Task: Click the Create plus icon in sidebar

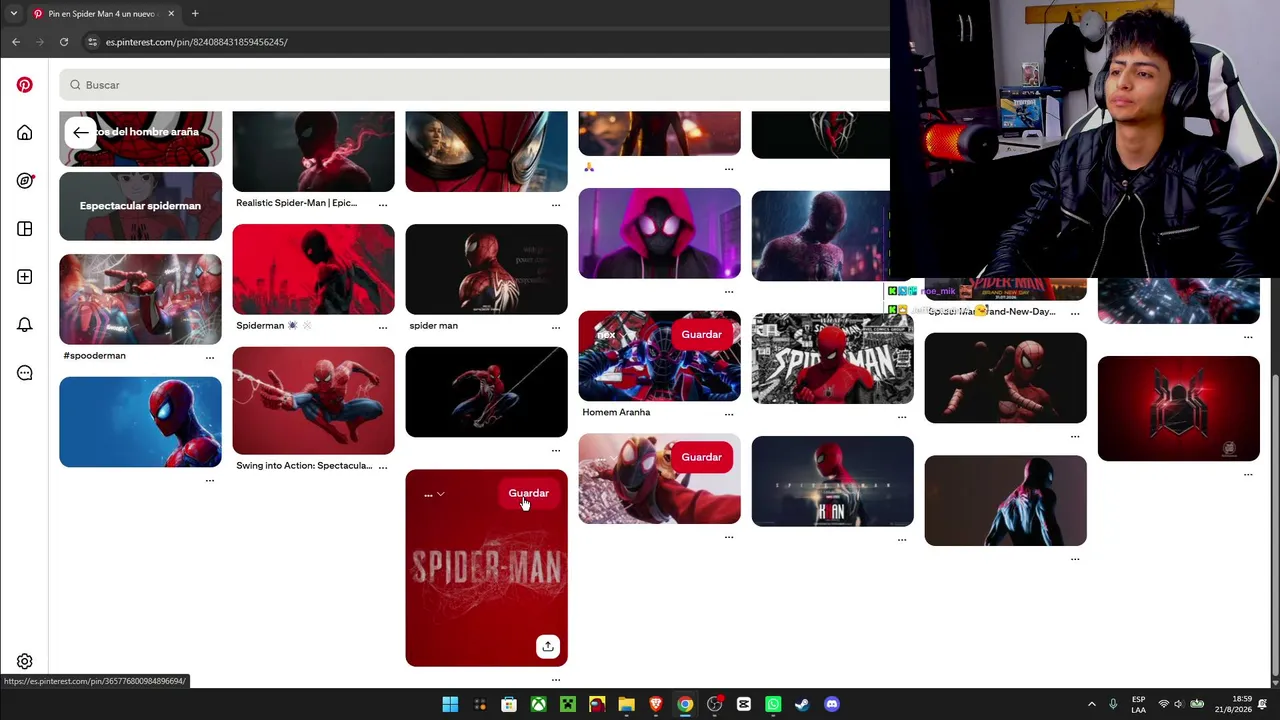Action: (x=24, y=277)
